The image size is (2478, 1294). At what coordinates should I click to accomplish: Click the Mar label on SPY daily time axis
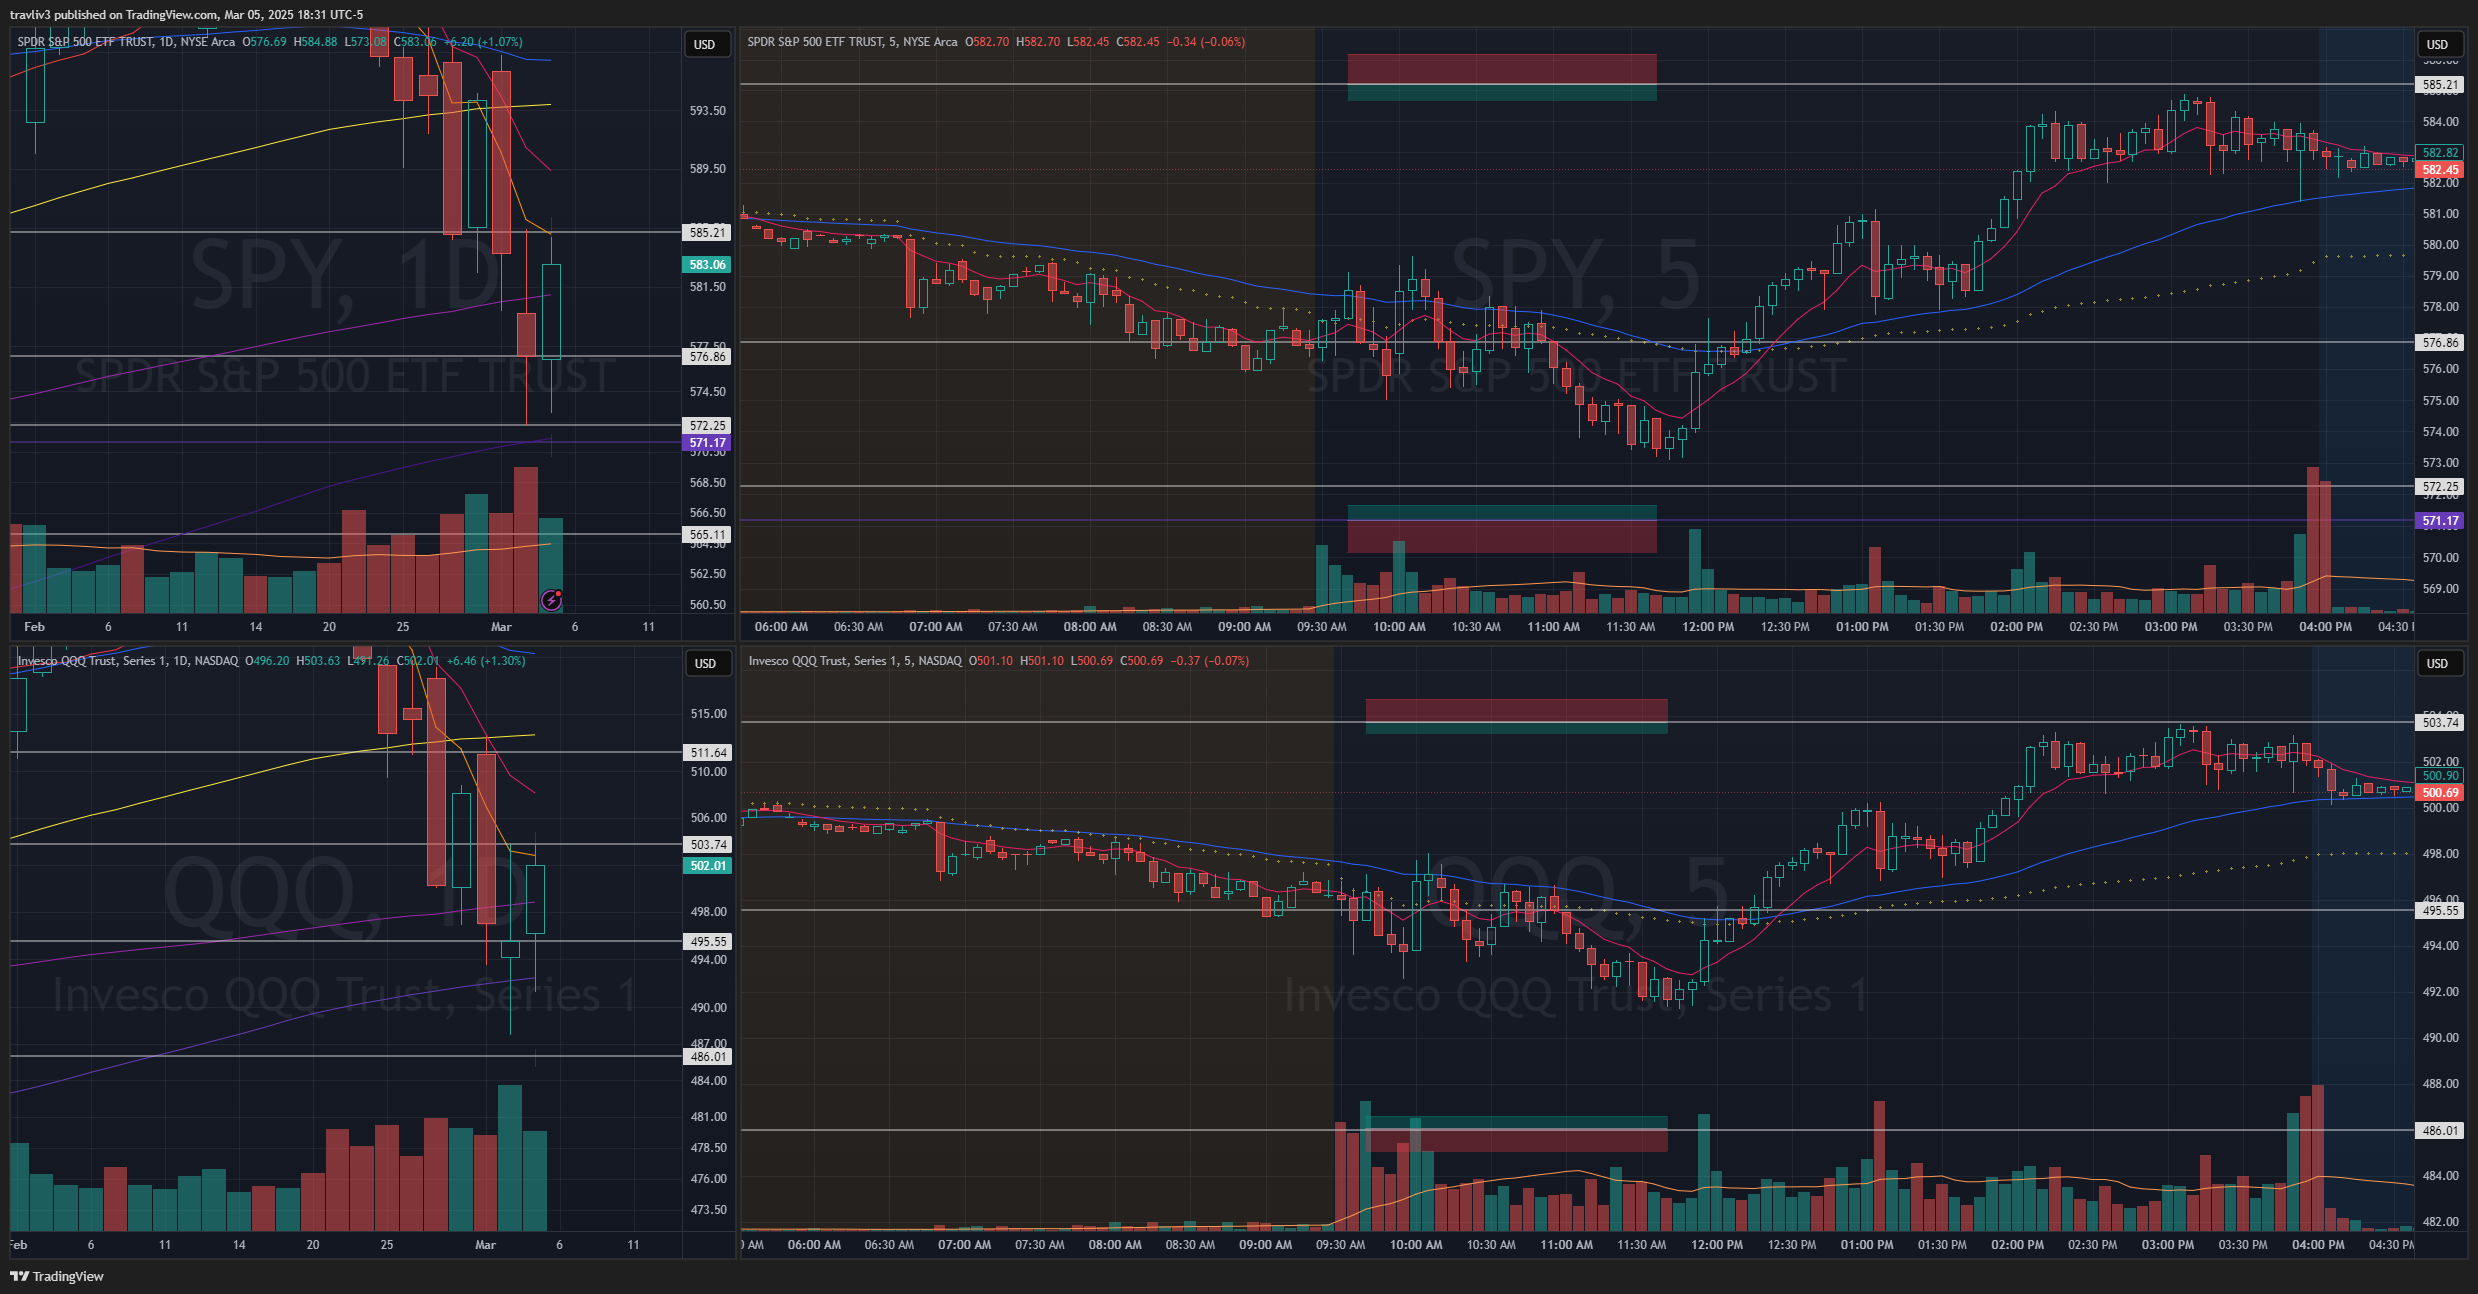(501, 627)
